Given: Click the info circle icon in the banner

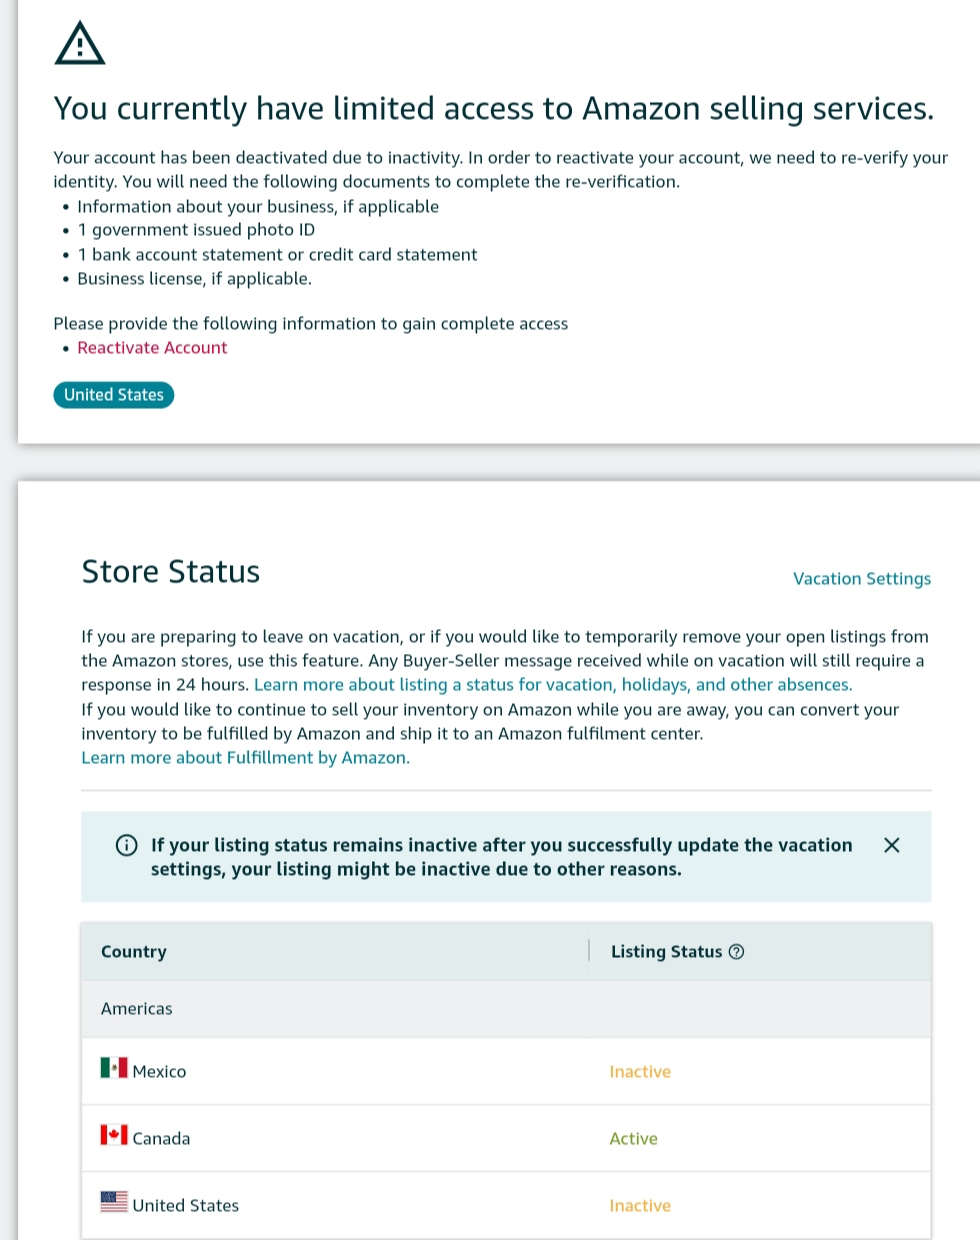Looking at the screenshot, I should [127, 845].
